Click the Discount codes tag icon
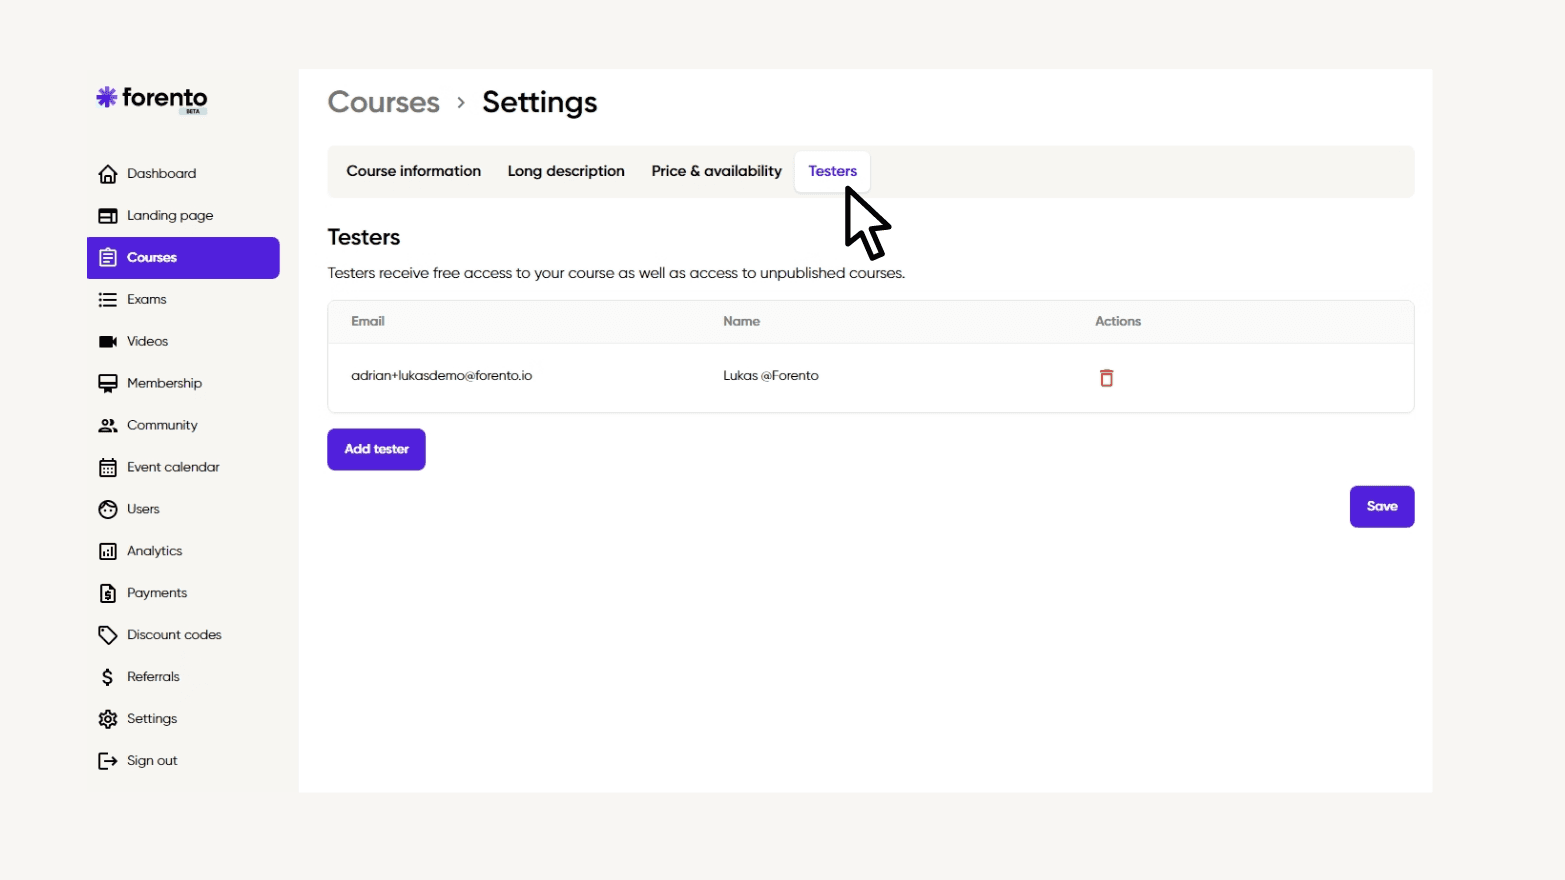The width and height of the screenshot is (1565, 880). [108, 635]
